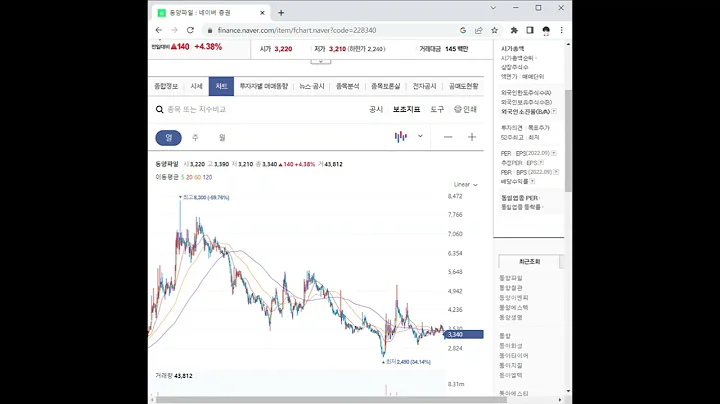Expand the collapsed quote summary arrow

click(x=321, y=62)
